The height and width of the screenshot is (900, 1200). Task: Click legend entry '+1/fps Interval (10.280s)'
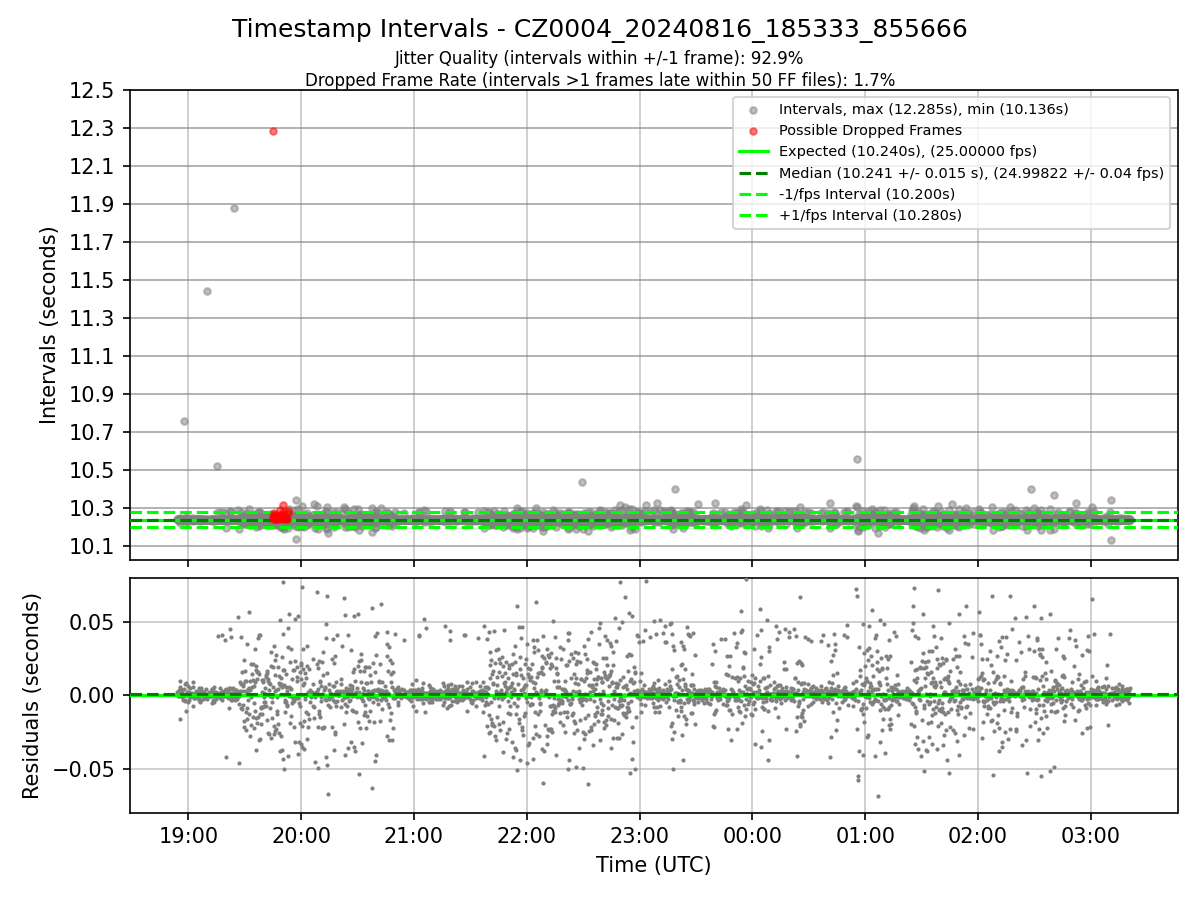click(850, 214)
